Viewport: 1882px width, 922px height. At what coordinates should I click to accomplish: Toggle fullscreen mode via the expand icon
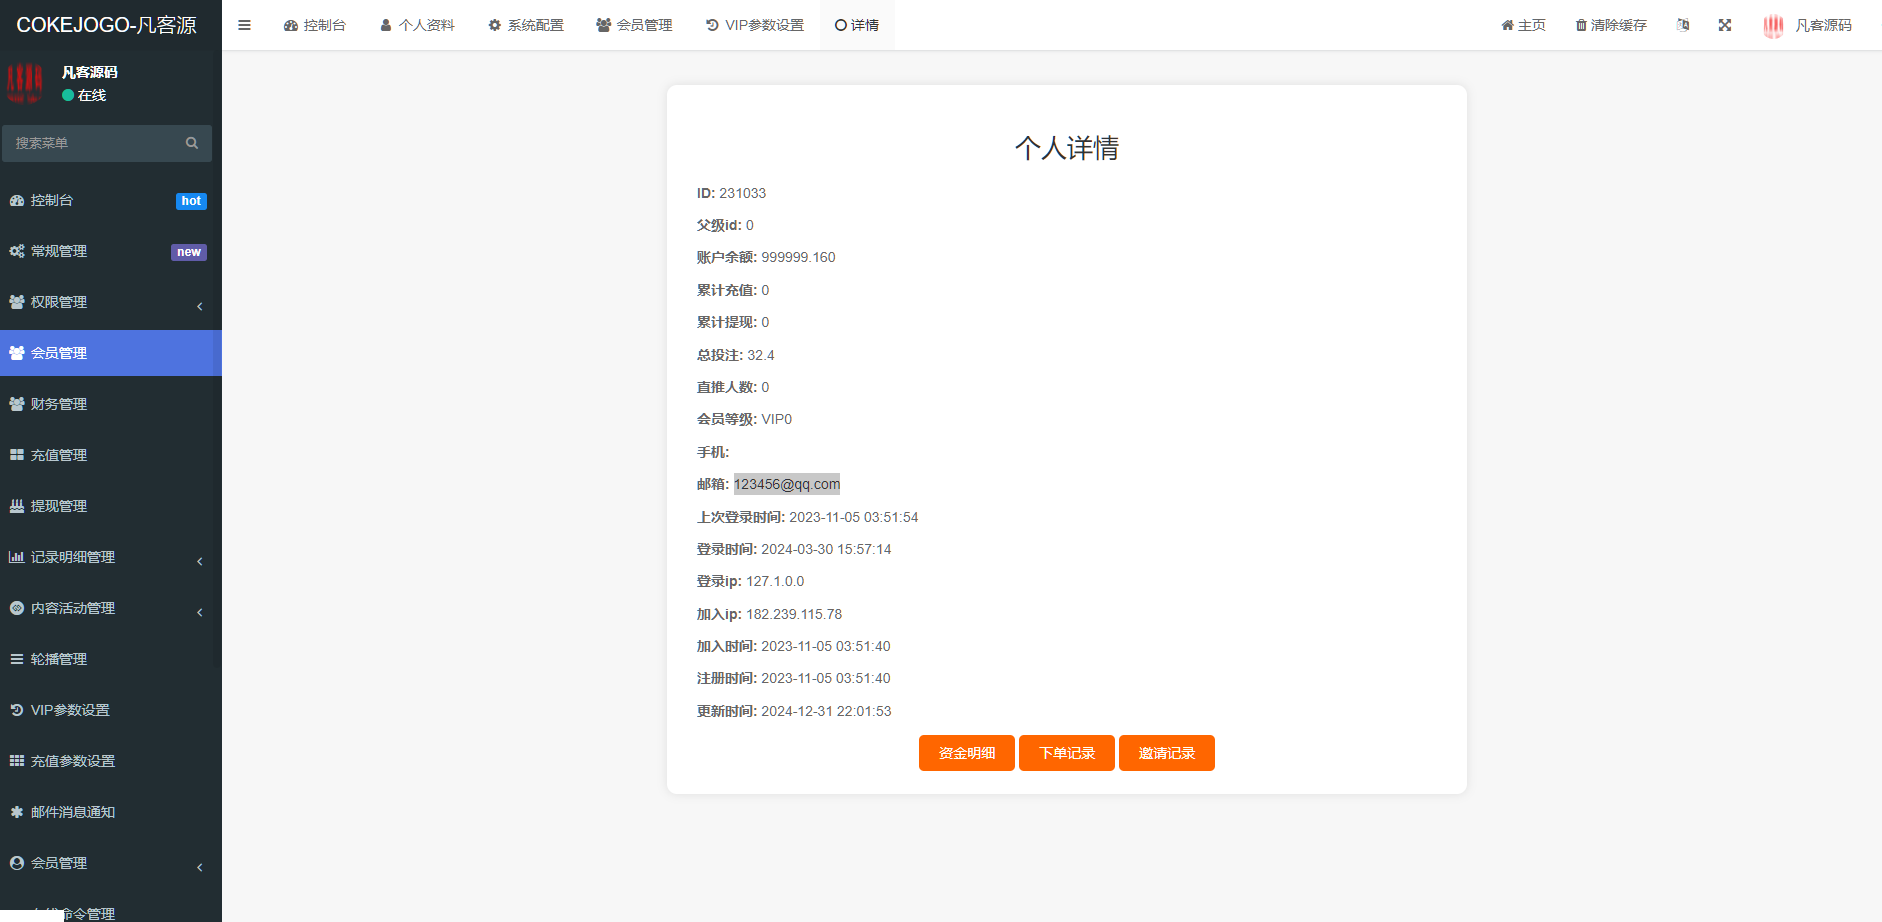point(1724,24)
